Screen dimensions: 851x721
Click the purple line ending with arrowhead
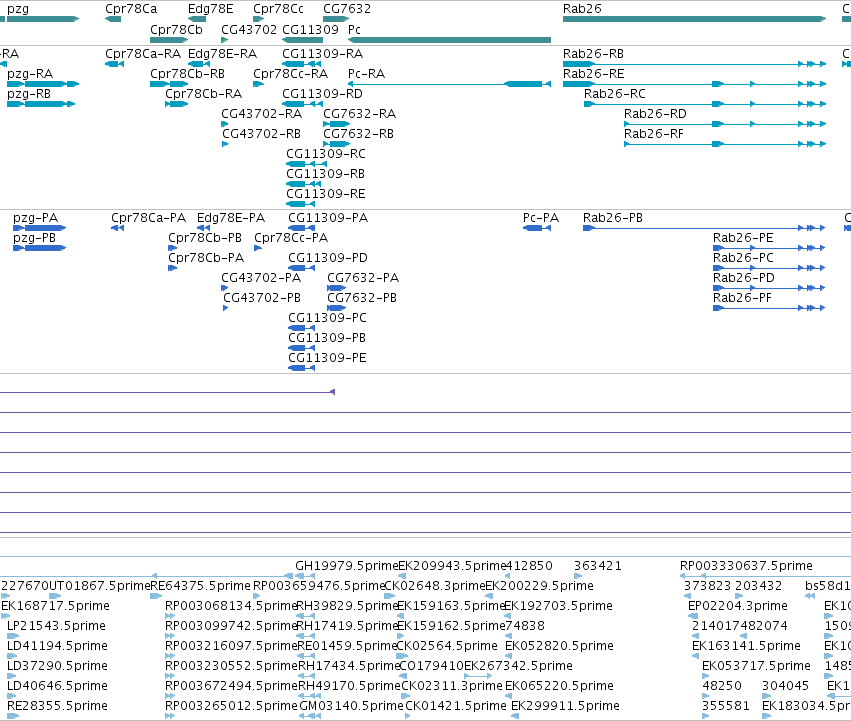pyautogui.click(x=167, y=392)
